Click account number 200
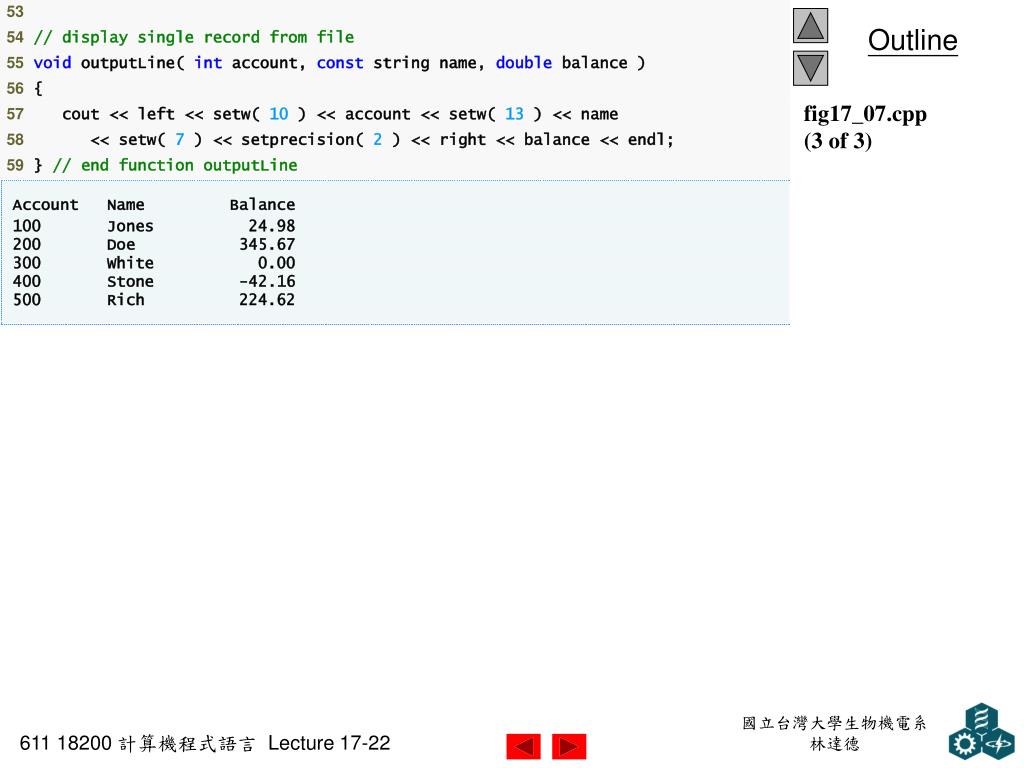Viewport: 1024px width, 768px height. [x=27, y=244]
